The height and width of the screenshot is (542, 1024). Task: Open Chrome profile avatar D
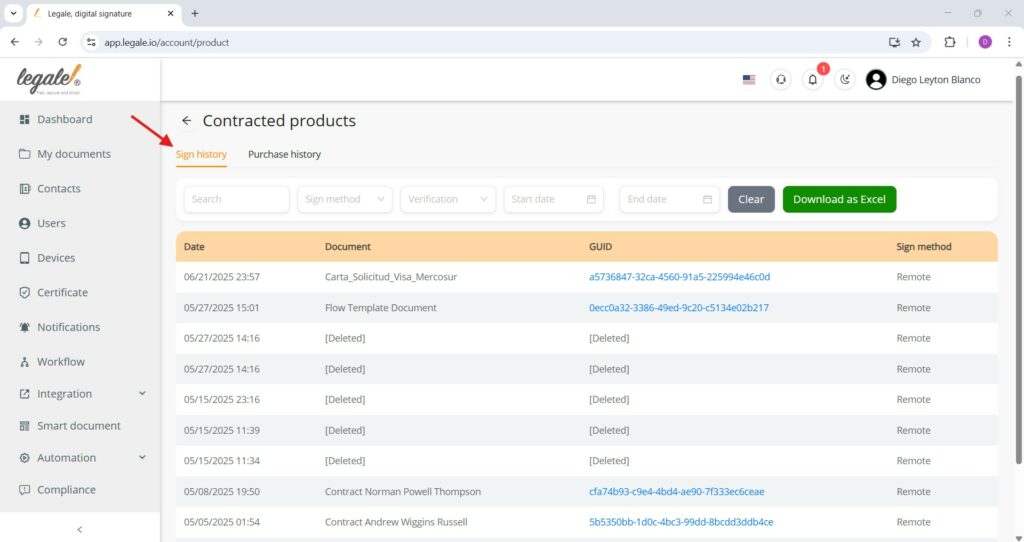tap(985, 42)
